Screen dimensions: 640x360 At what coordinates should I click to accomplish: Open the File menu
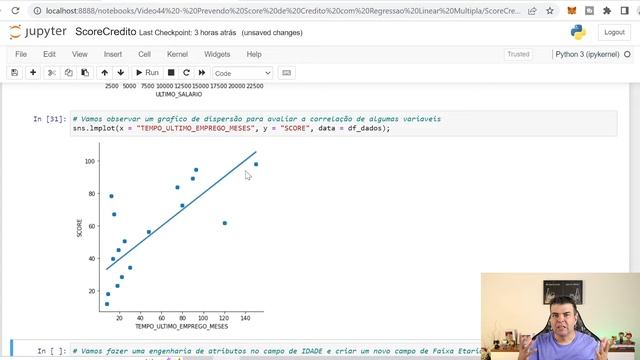[21, 54]
